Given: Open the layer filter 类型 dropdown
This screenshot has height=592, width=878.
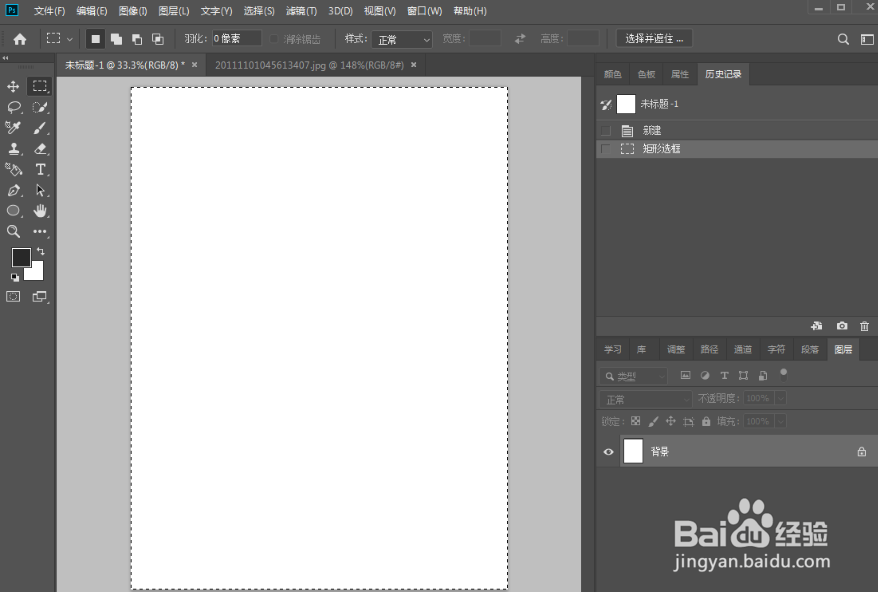Looking at the screenshot, I should point(633,376).
